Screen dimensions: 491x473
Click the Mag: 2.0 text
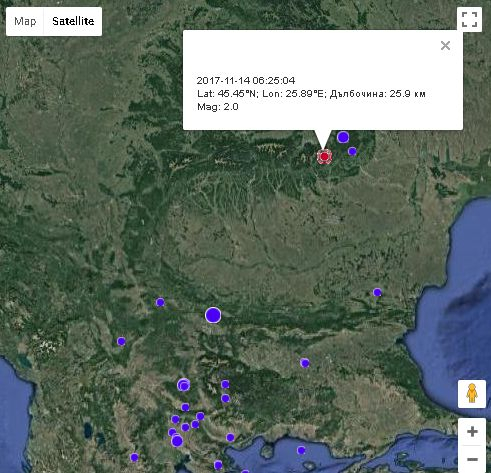[218, 107]
